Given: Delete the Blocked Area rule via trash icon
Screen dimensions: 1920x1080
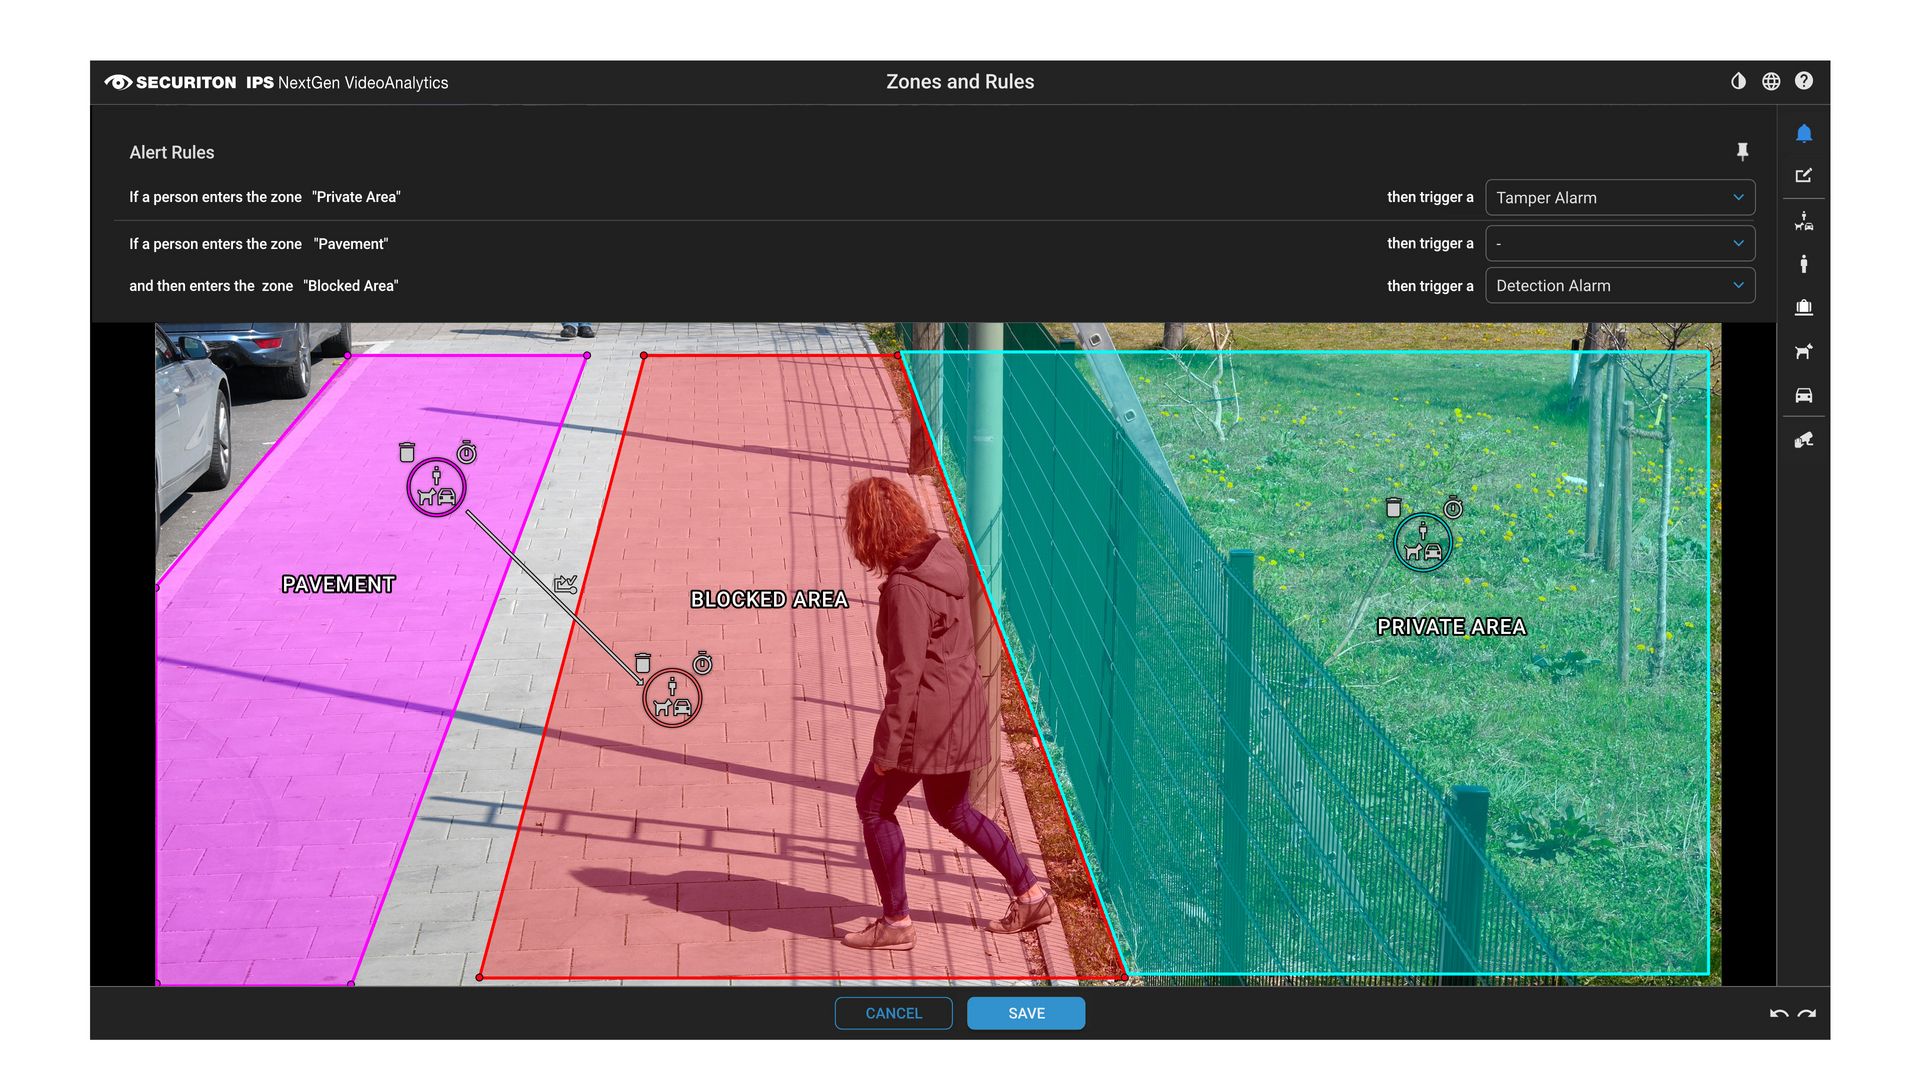Looking at the screenshot, I should click(643, 662).
